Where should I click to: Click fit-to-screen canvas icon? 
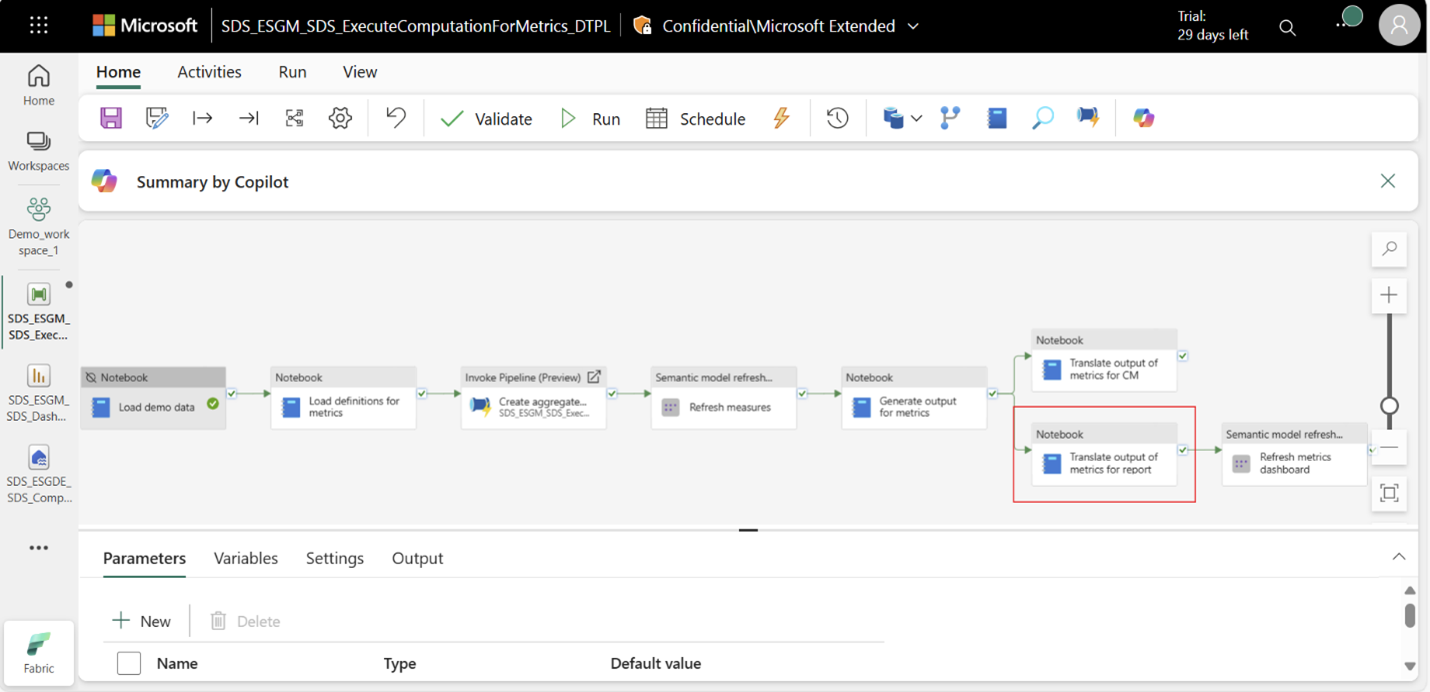point(1389,493)
